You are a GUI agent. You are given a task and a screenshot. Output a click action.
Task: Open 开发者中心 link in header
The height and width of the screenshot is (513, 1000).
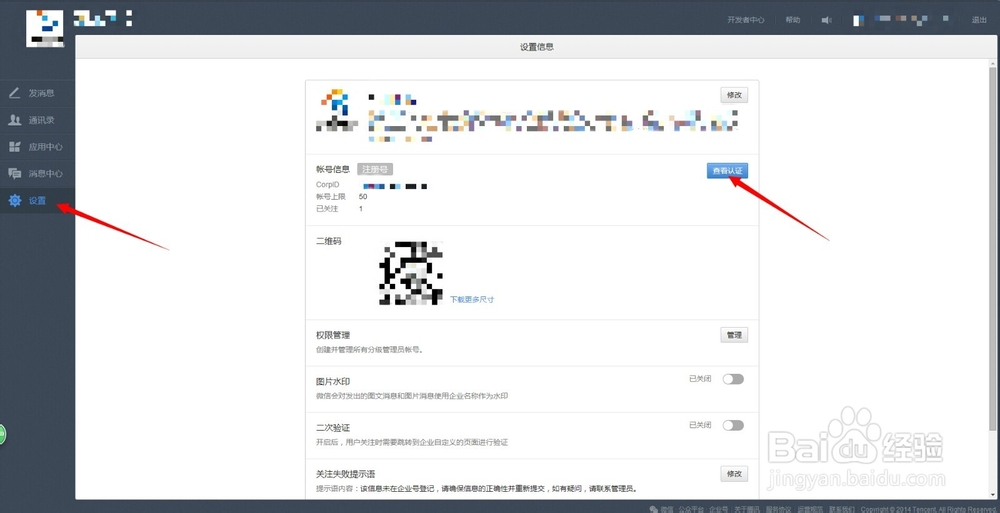746,20
